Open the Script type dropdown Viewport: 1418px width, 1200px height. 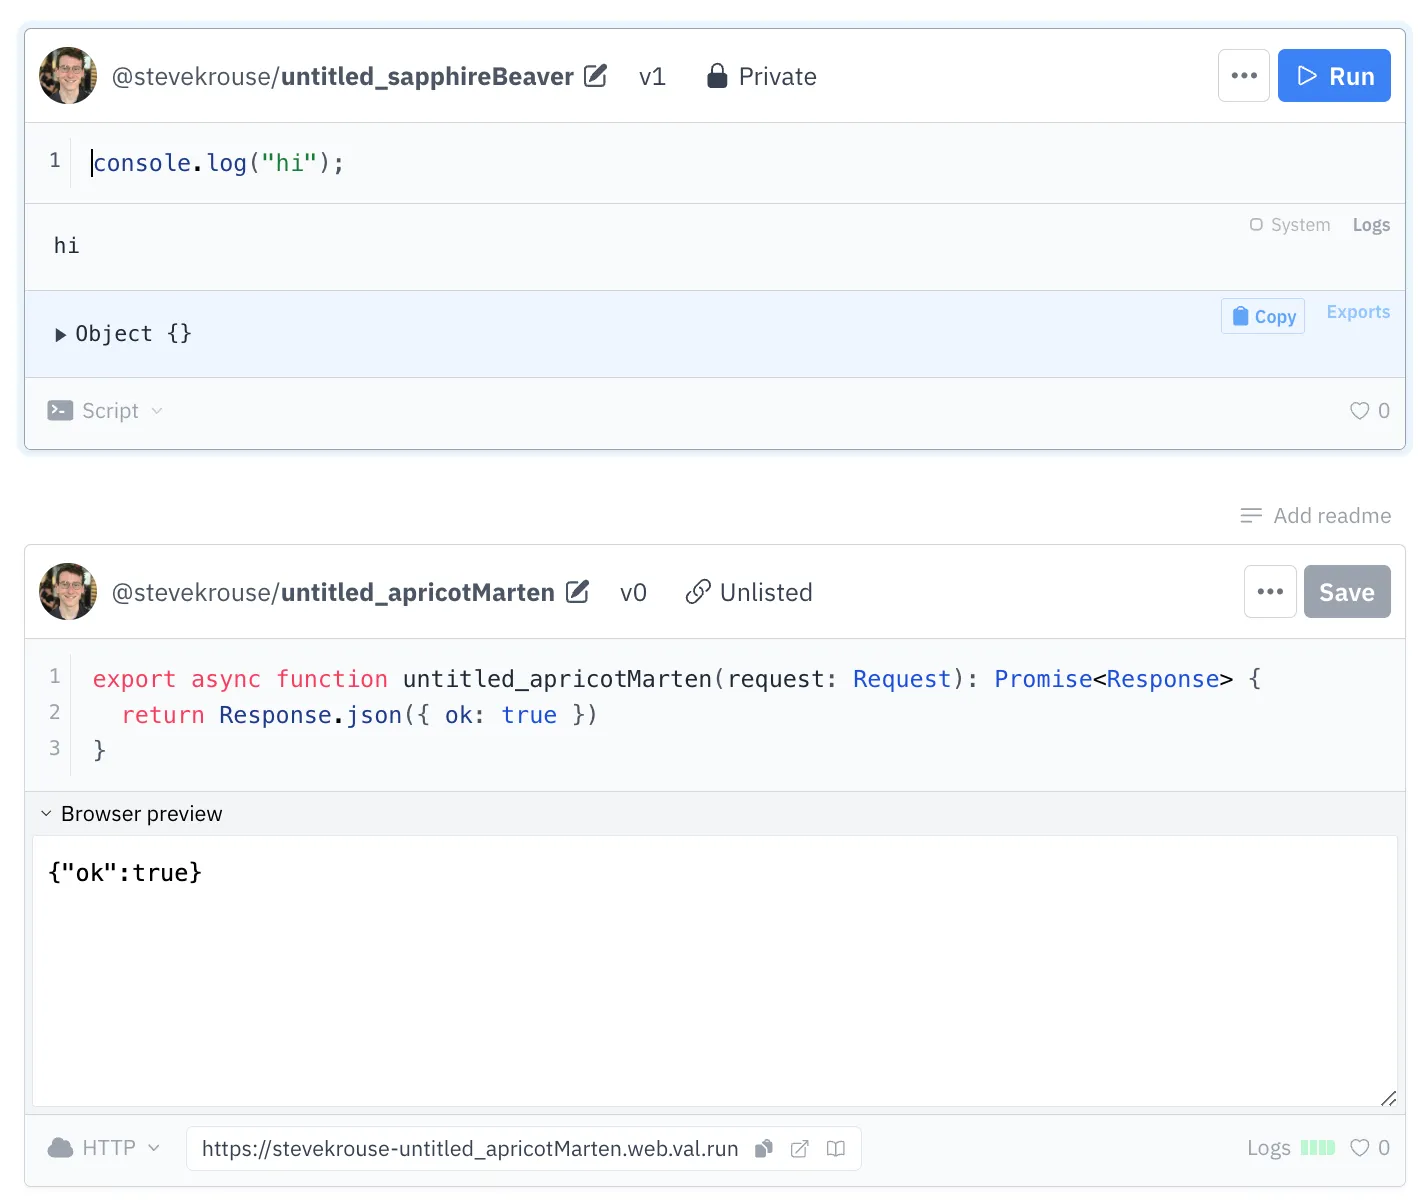(105, 410)
